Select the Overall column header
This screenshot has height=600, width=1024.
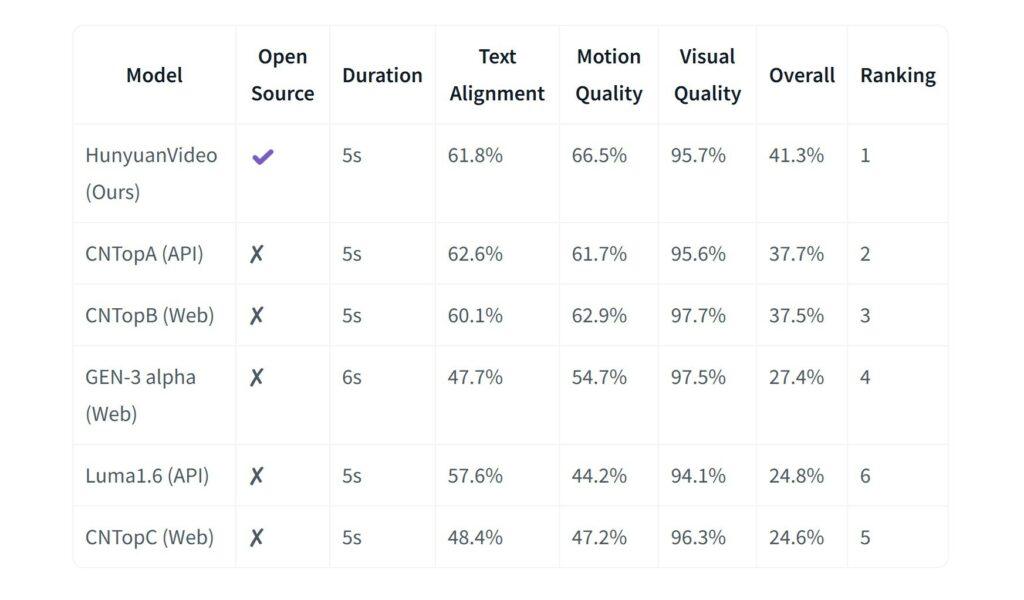(x=802, y=75)
